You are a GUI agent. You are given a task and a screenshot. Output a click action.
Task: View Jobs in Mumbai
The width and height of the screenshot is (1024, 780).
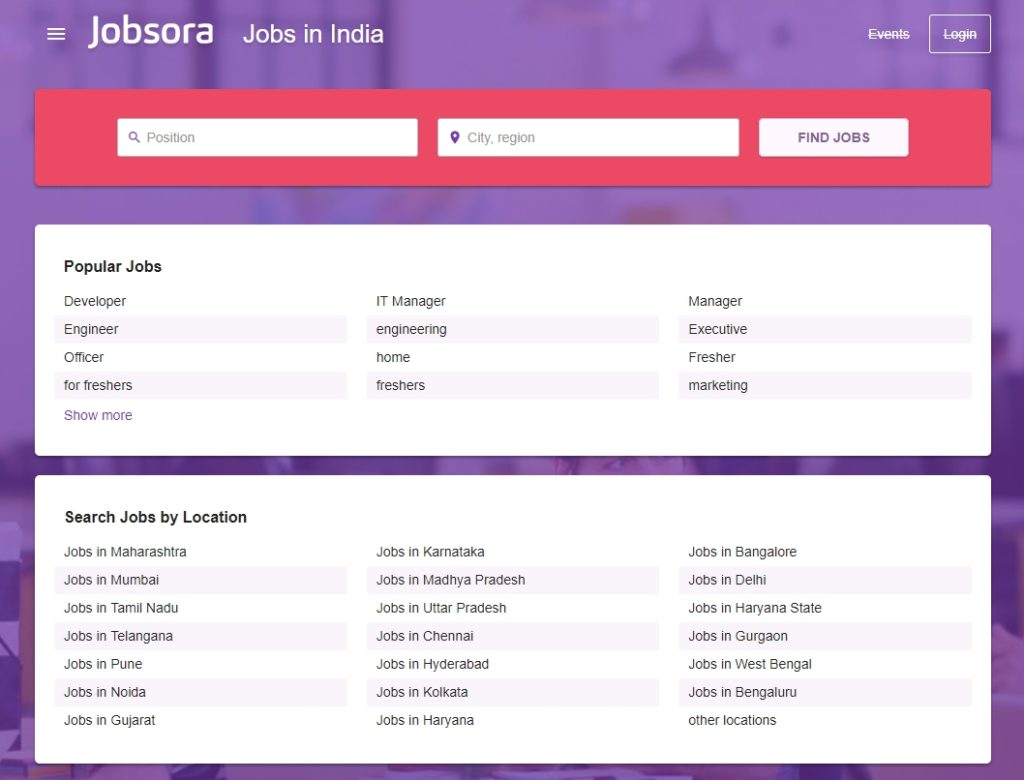point(112,580)
